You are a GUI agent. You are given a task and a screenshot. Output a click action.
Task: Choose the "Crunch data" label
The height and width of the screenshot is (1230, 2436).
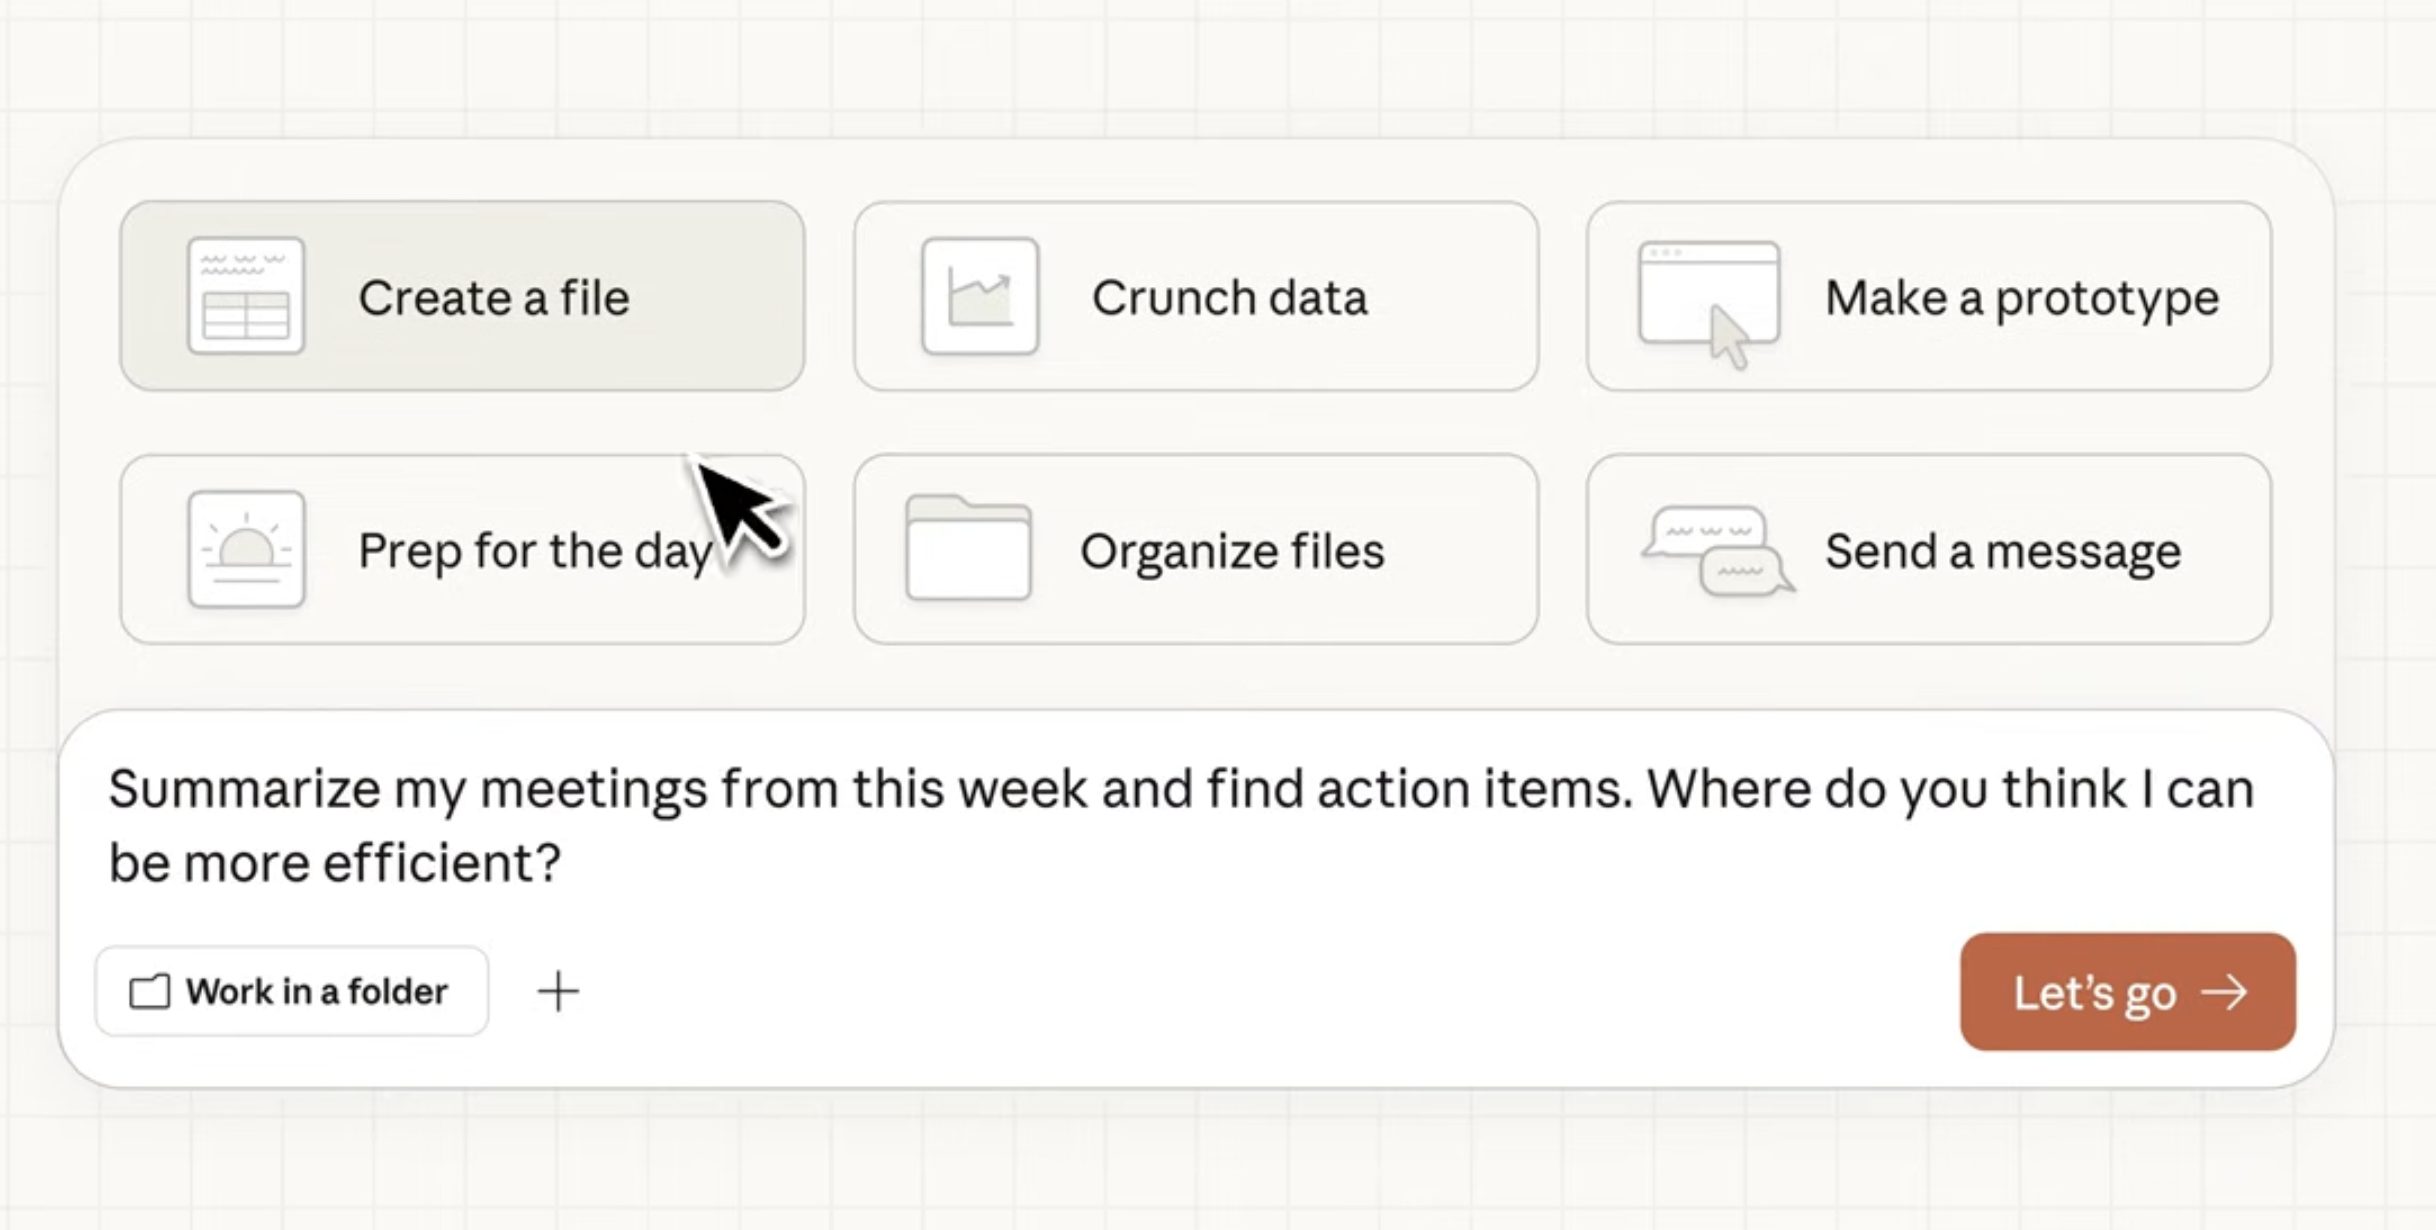pyautogui.click(x=1229, y=298)
